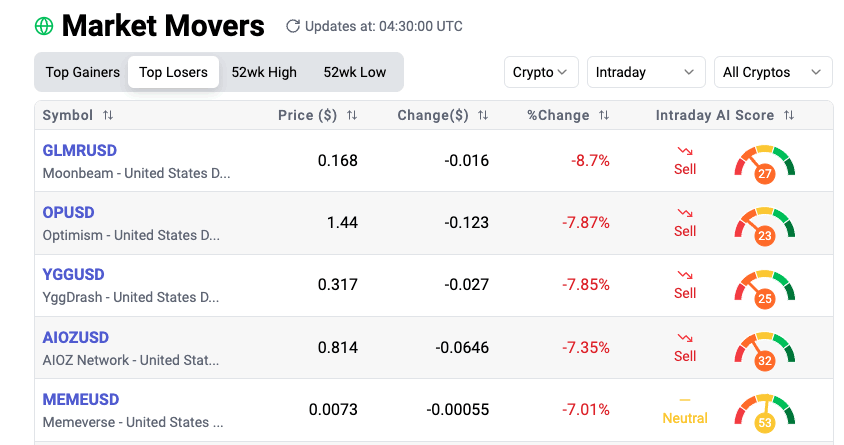
Task: Click the green globe icon beside Market Movers
Action: coord(44,26)
